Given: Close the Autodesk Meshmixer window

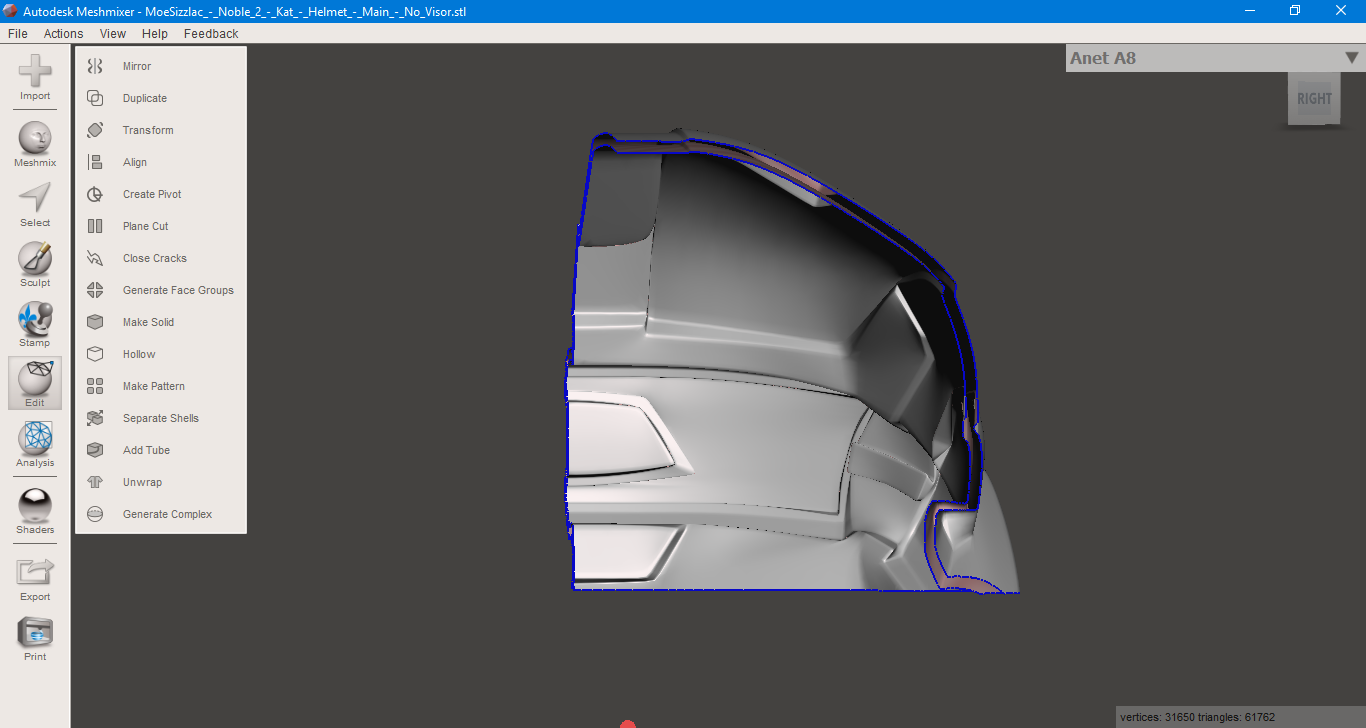Looking at the screenshot, I should point(1341,11).
